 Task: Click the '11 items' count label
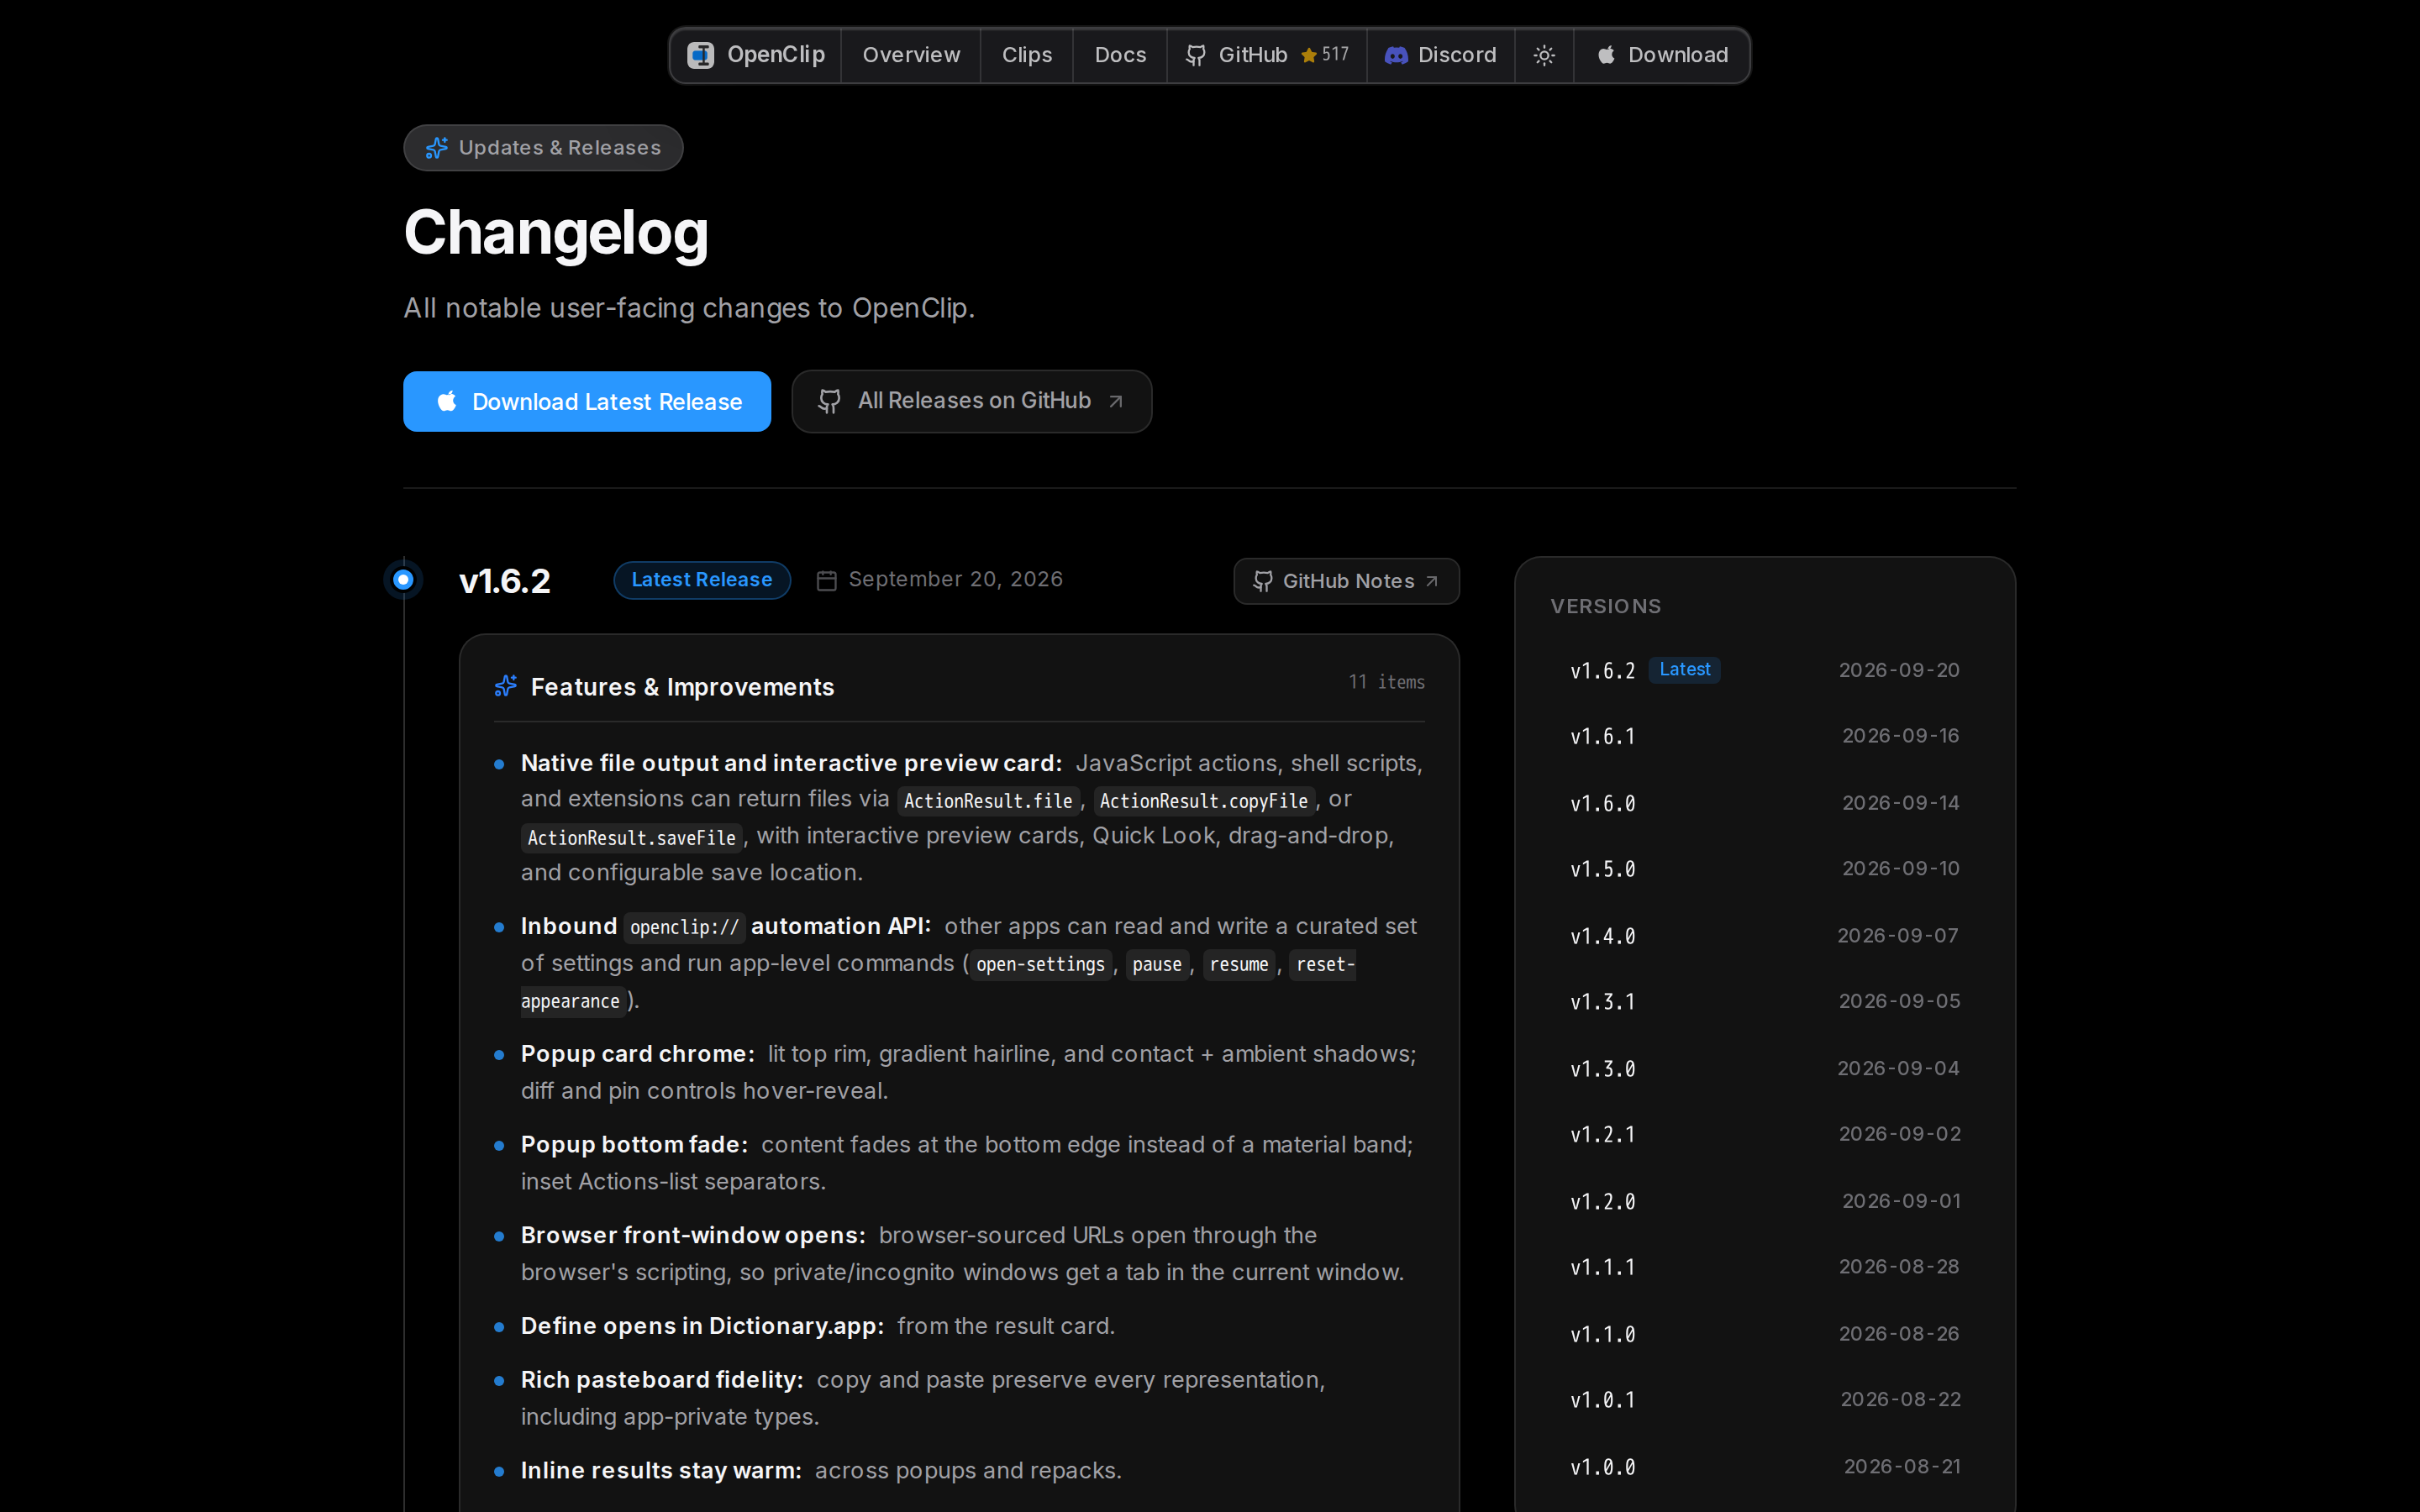(x=1386, y=682)
